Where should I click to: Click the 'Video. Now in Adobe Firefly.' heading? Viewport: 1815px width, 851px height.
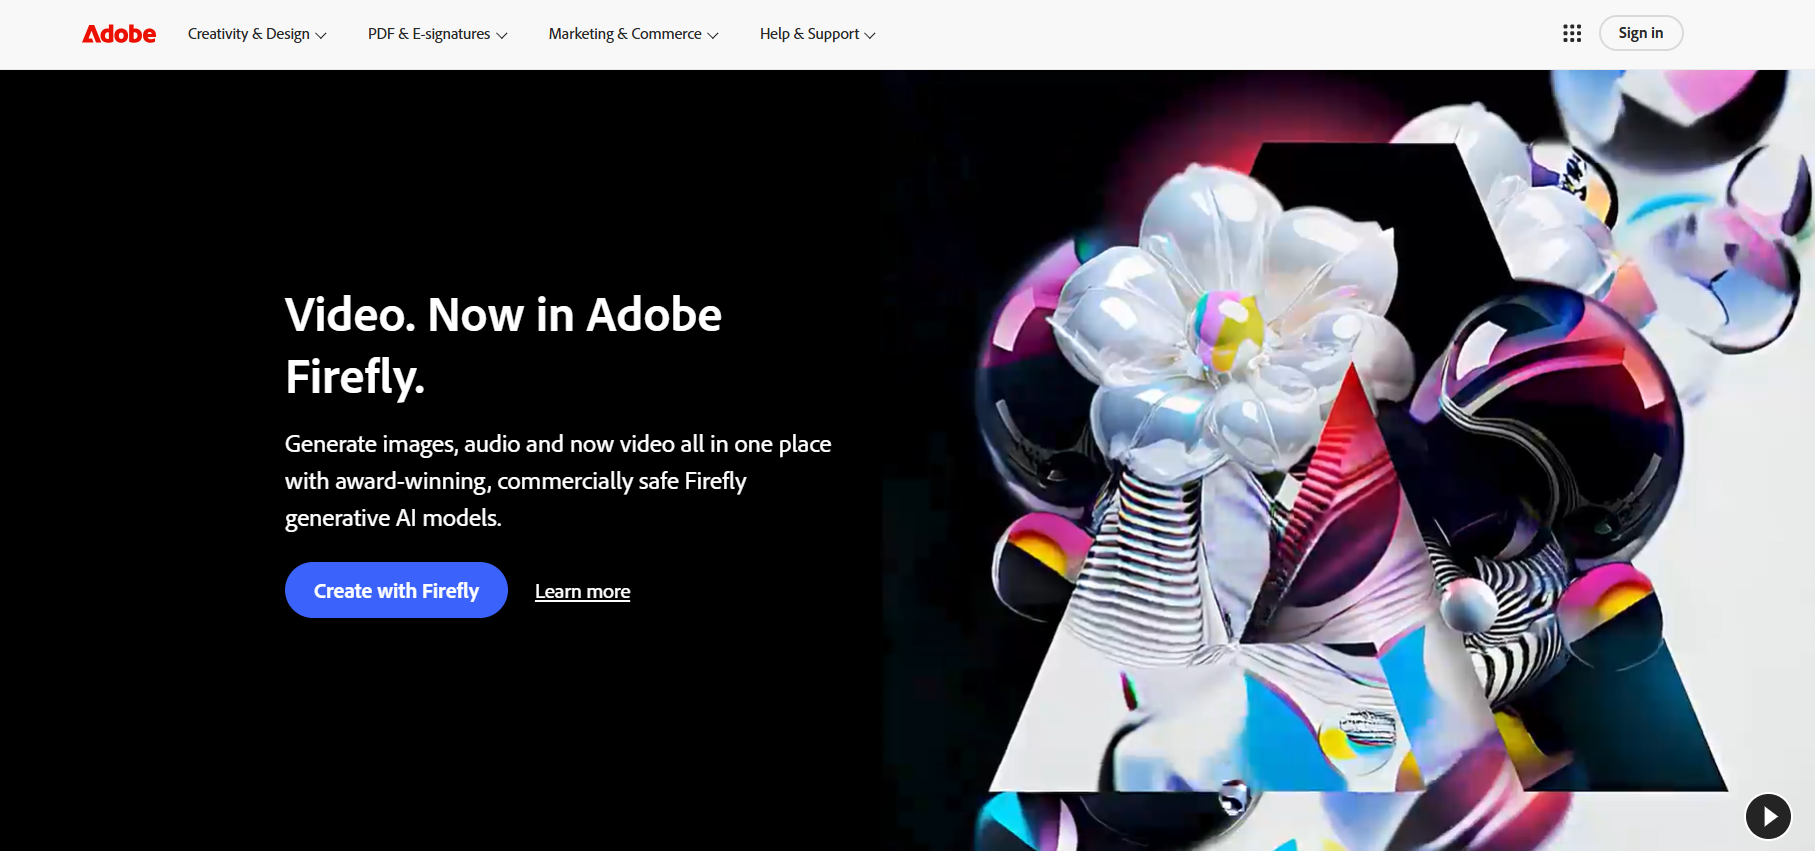coord(503,346)
